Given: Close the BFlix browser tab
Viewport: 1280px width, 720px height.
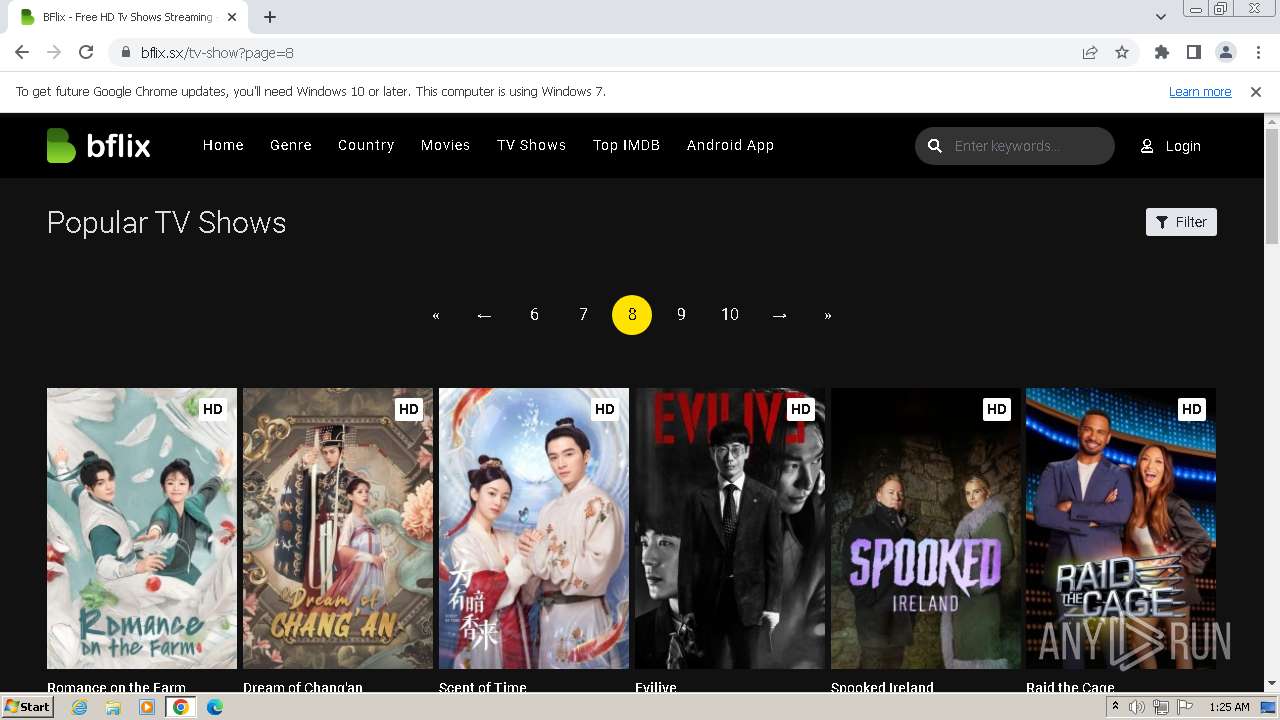Looking at the screenshot, I should [x=233, y=17].
